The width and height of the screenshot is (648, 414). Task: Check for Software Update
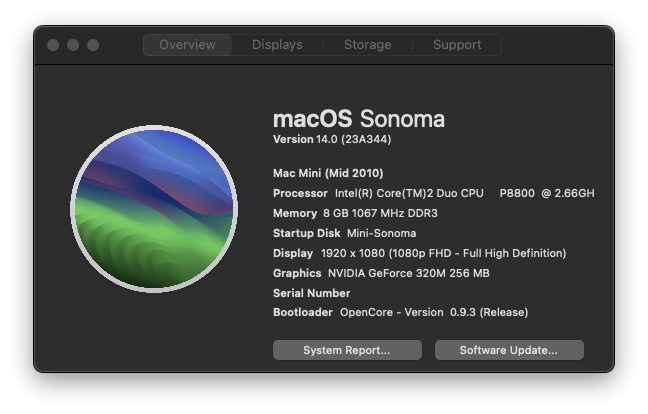pos(509,350)
